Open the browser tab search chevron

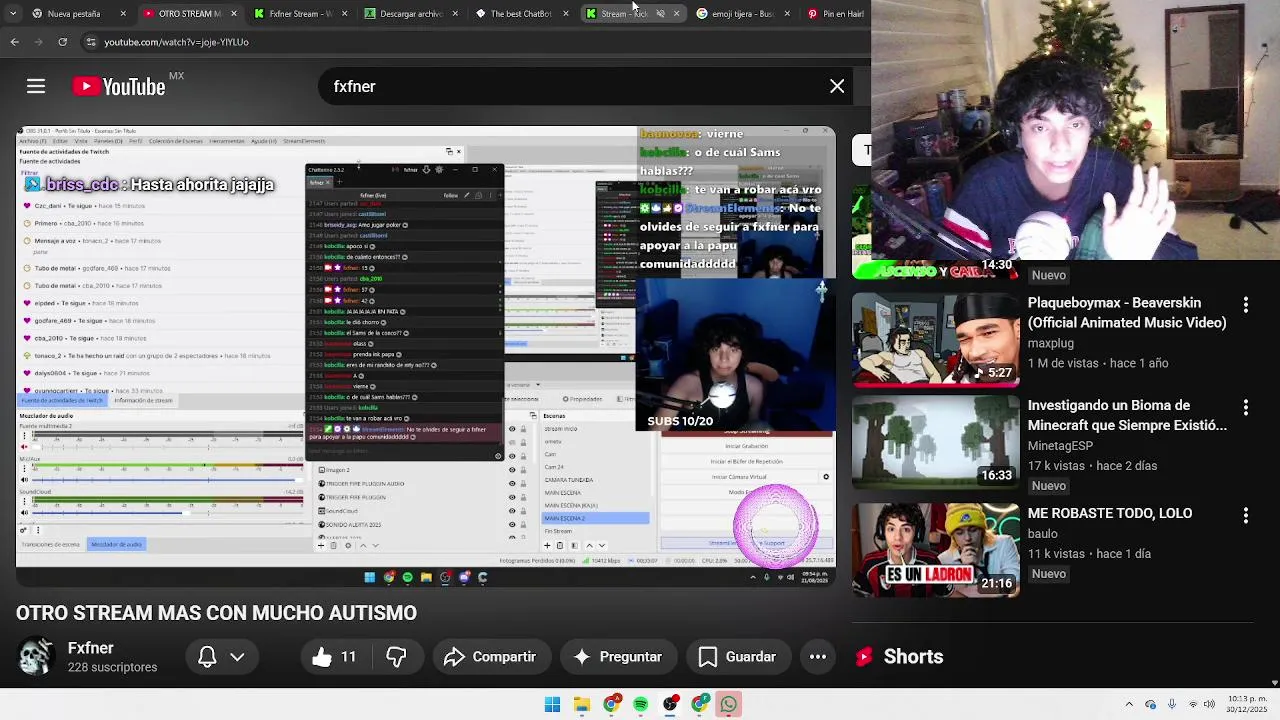point(12,14)
